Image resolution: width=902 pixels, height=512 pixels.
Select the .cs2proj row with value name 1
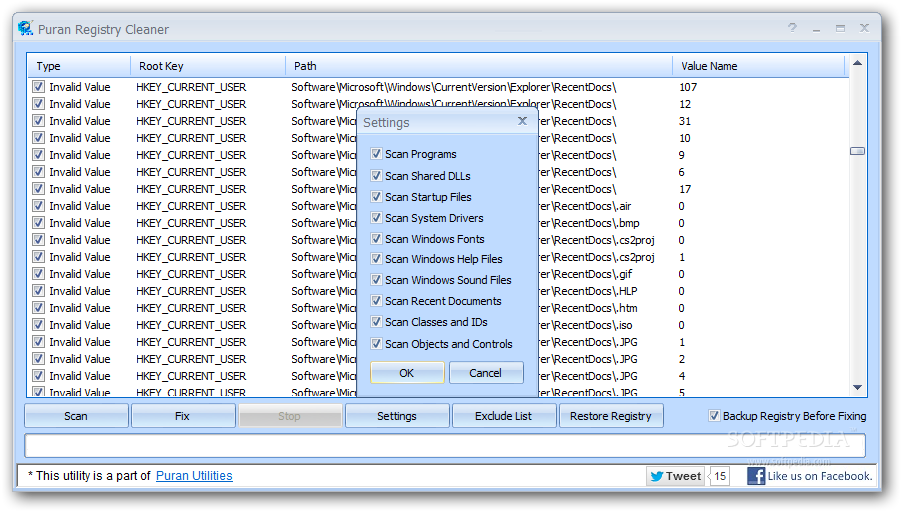(438, 257)
